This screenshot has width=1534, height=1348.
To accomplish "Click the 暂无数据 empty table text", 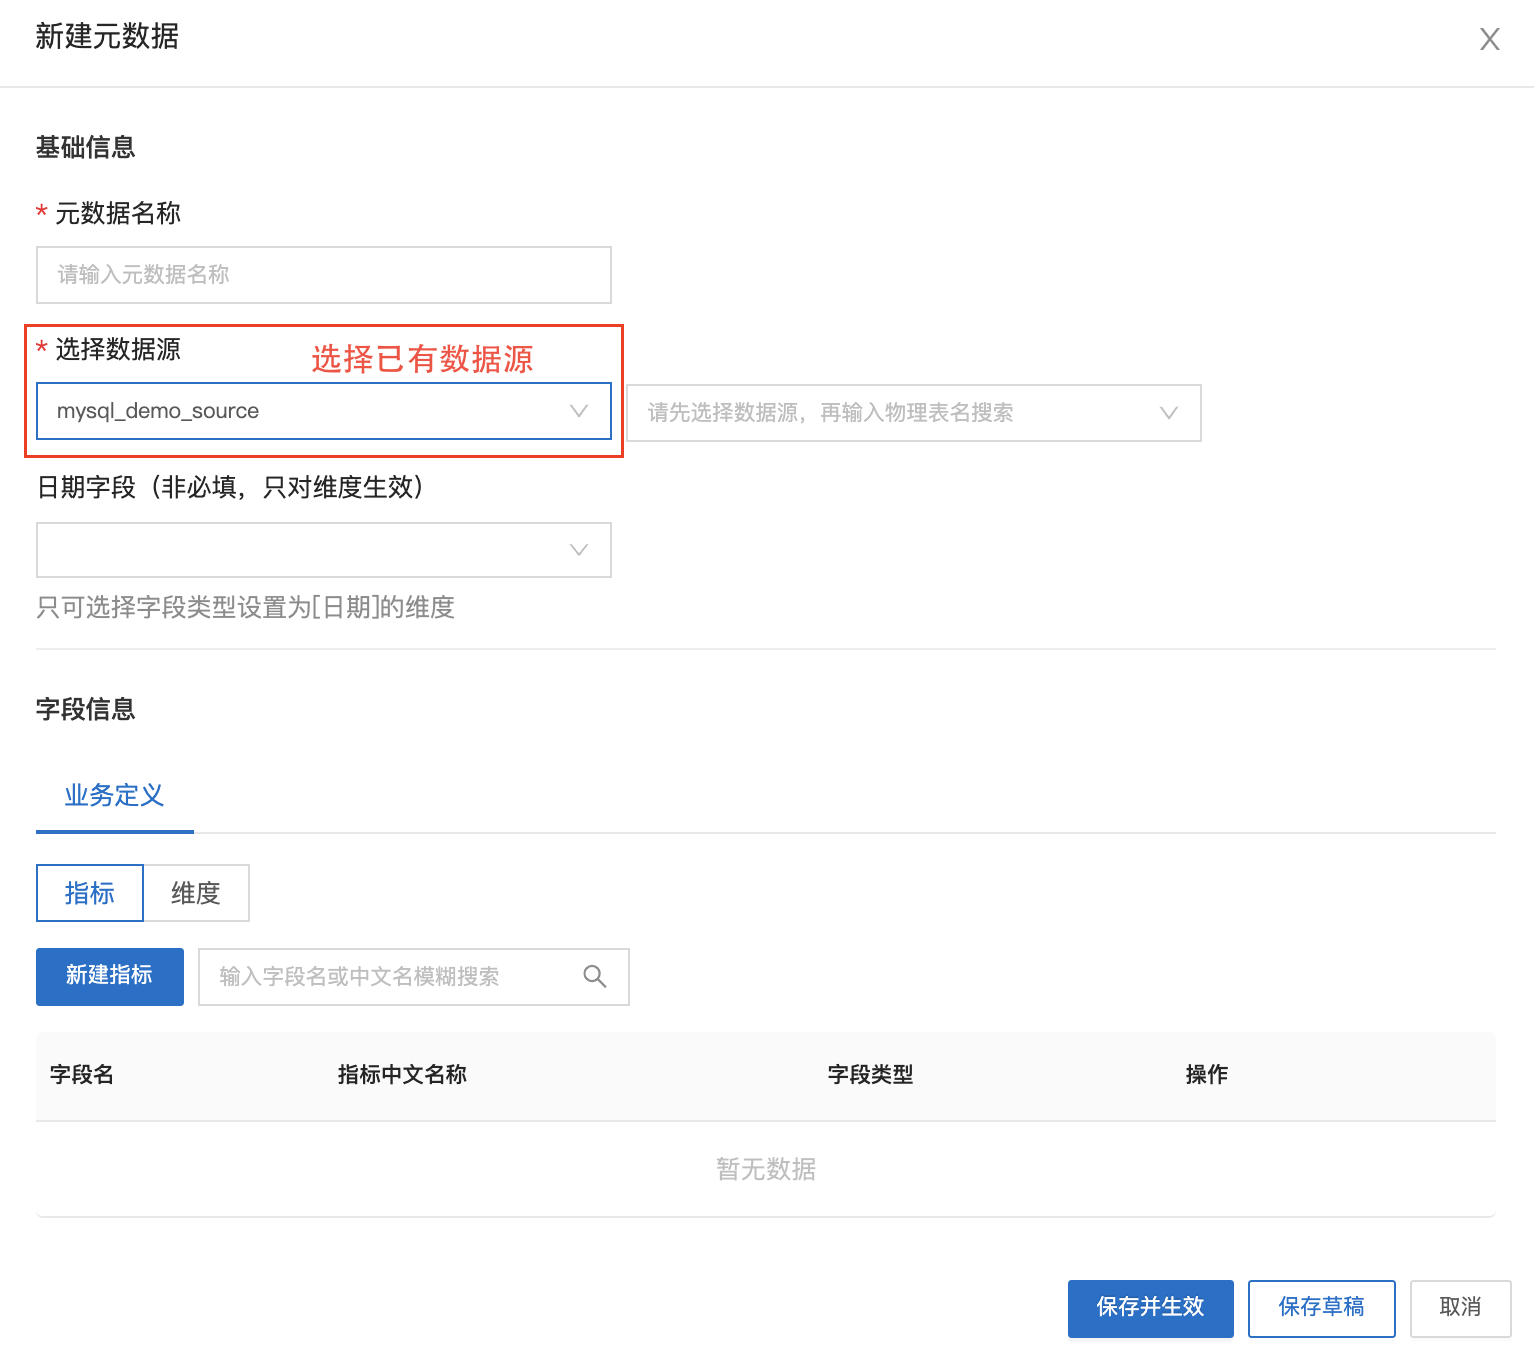I will 766,1169.
